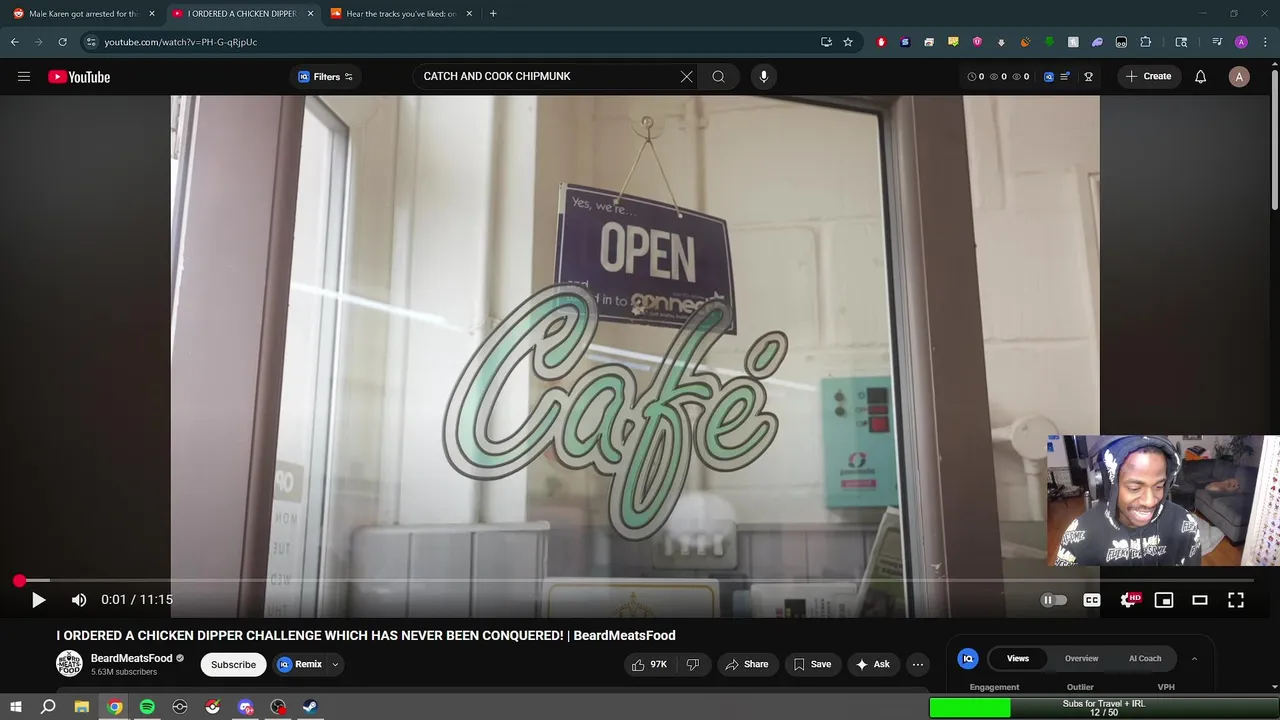Open Windows taskbar search

[x=48, y=707]
